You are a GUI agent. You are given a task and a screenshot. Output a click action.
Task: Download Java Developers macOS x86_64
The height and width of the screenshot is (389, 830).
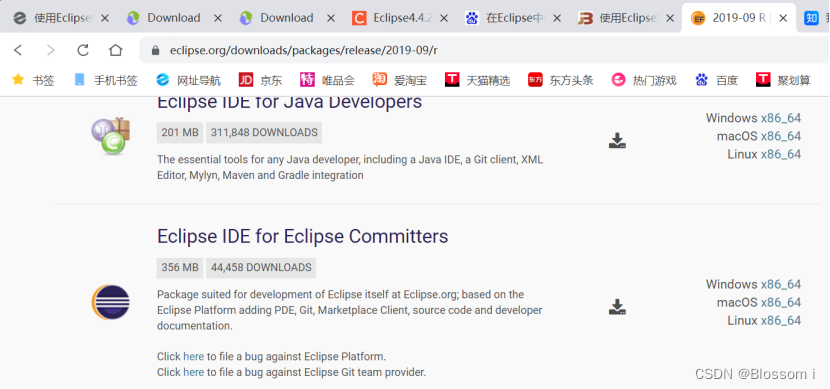781,136
